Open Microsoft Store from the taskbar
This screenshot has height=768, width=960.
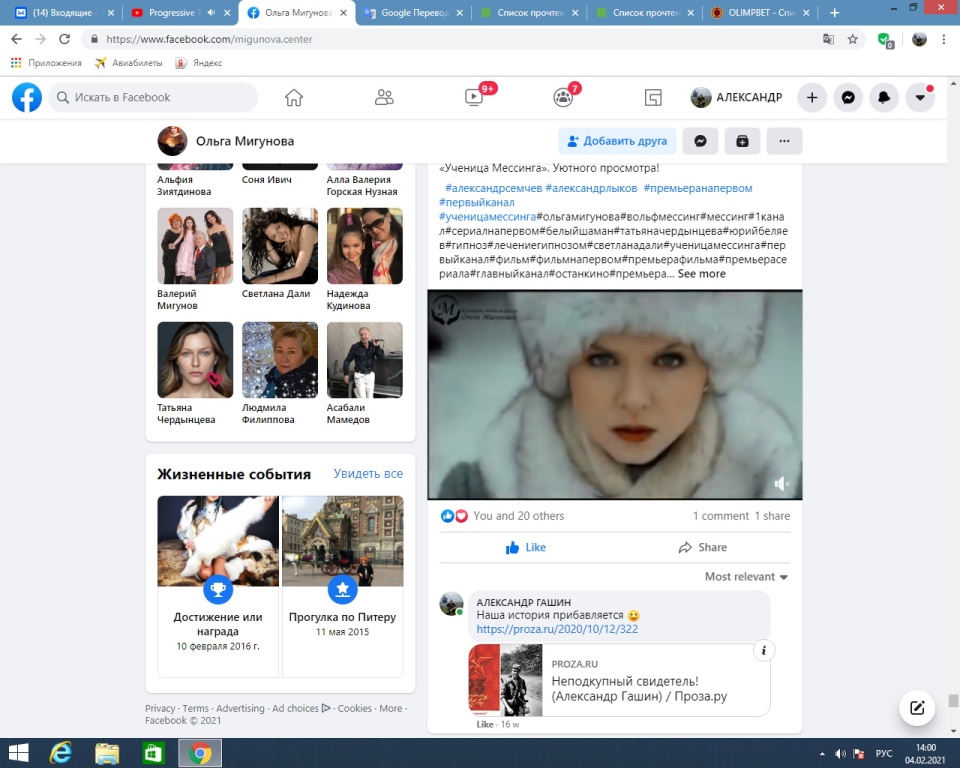pyautogui.click(x=153, y=753)
